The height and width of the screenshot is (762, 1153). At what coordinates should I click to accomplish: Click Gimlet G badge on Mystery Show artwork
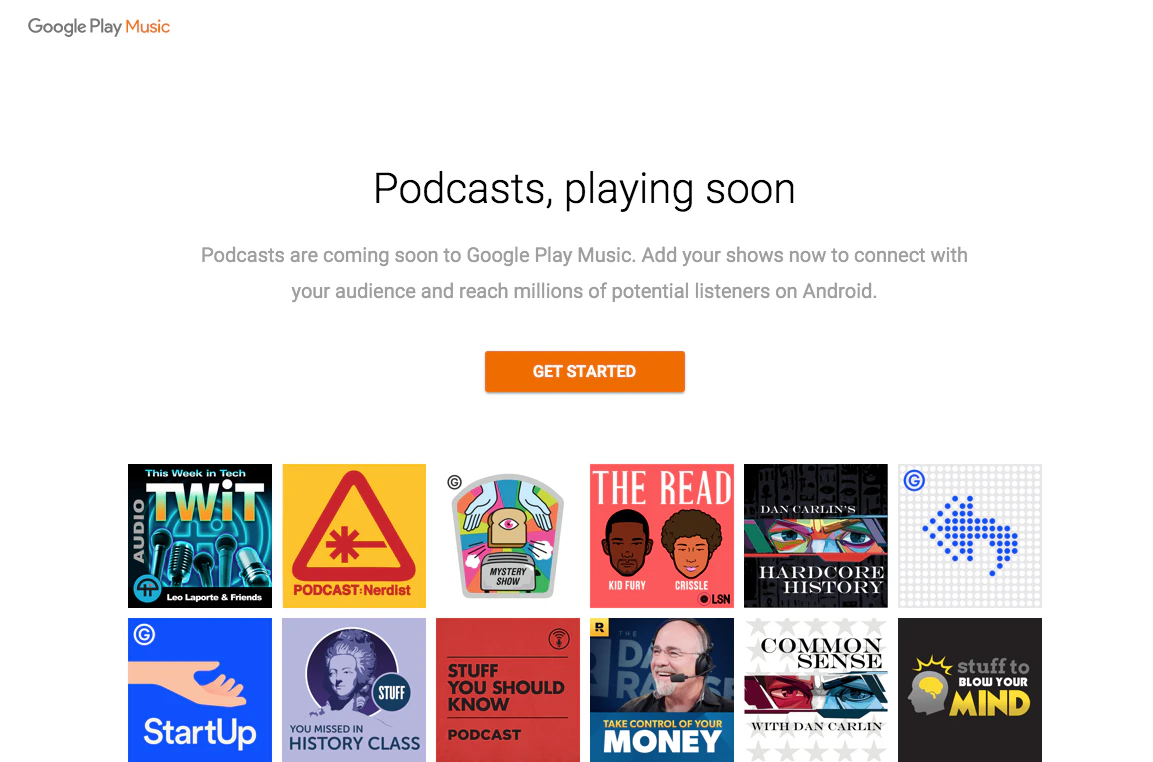[454, 483]
